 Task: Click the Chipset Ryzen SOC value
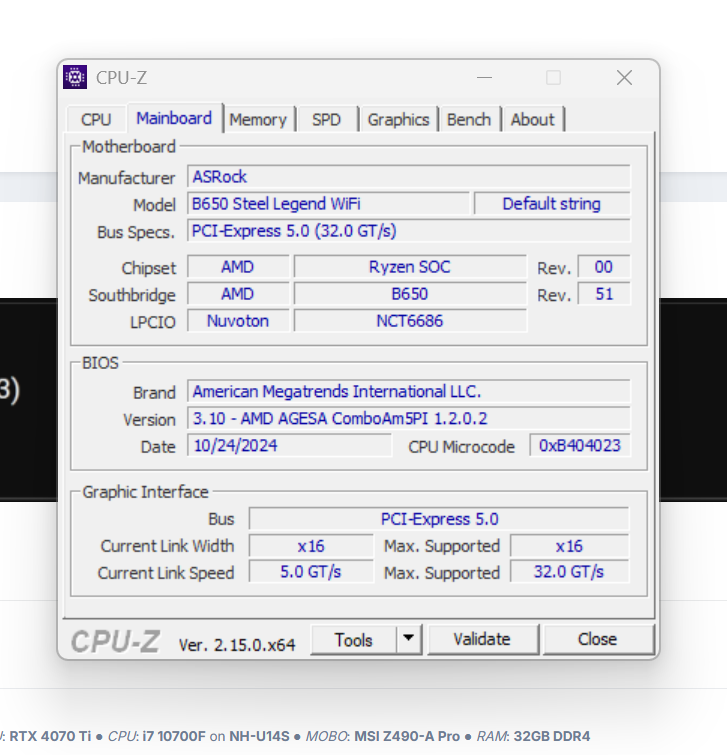tap(410, 267)
